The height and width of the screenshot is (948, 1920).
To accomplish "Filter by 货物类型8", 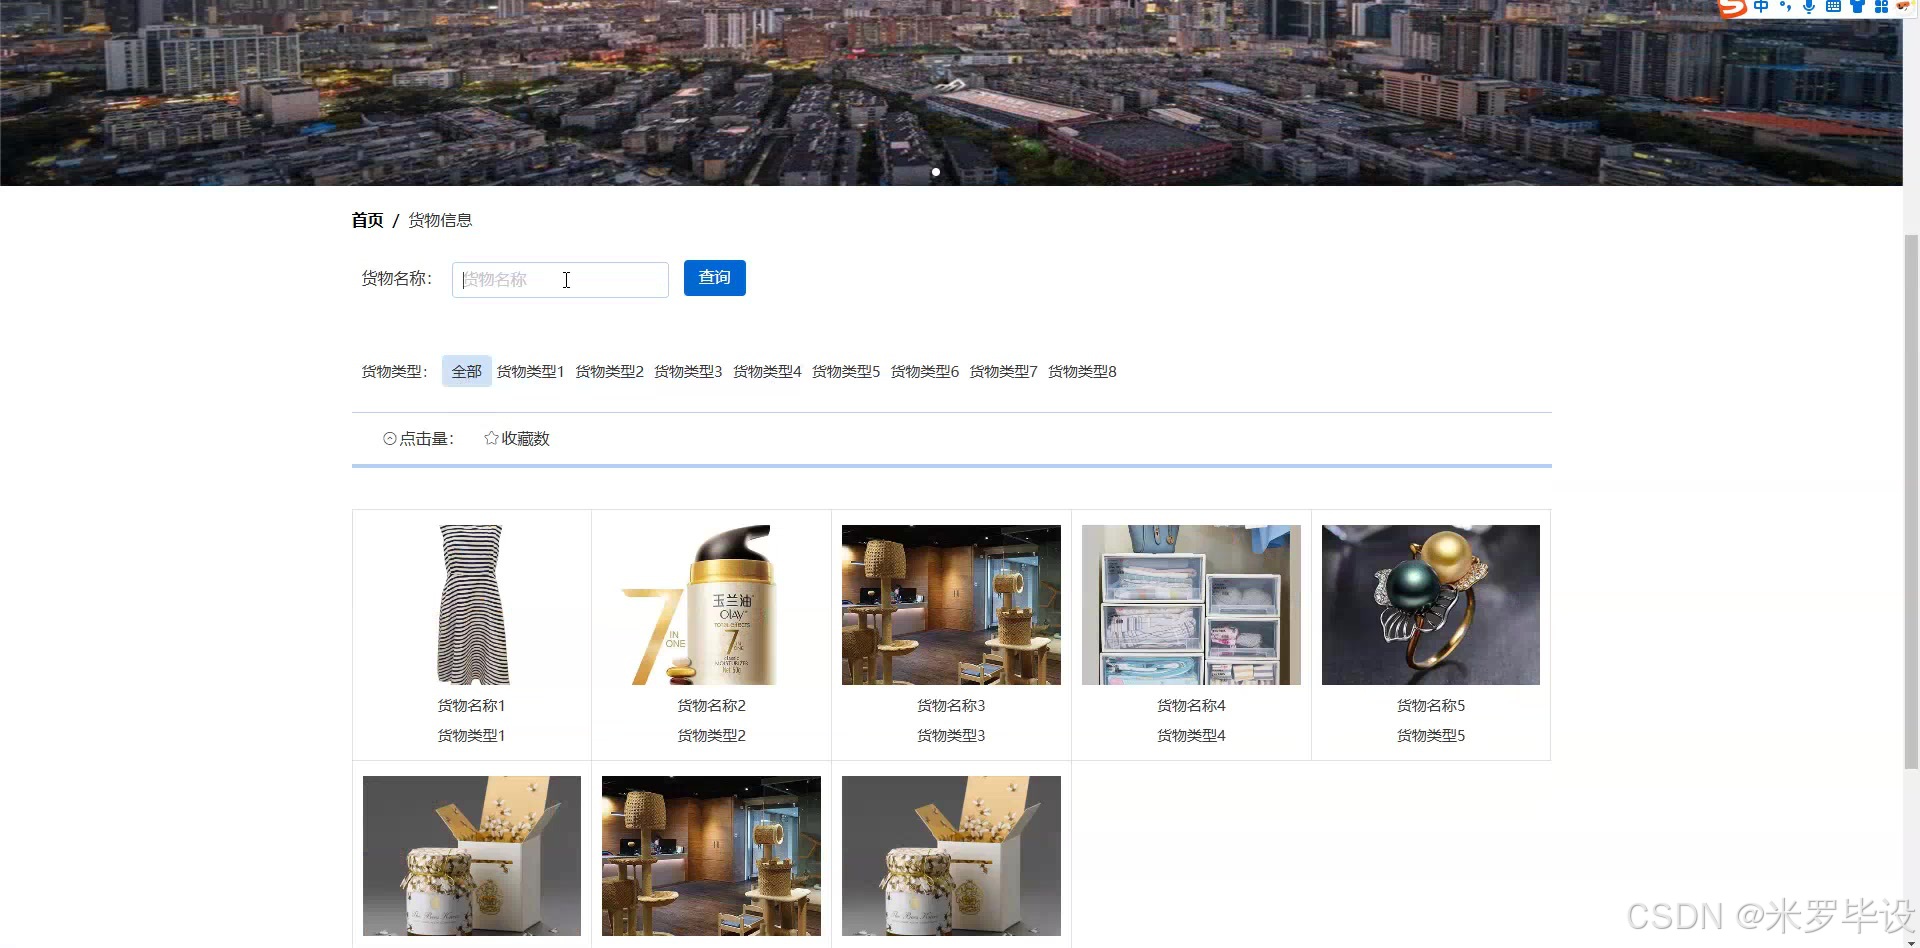I will (1082, 372).
